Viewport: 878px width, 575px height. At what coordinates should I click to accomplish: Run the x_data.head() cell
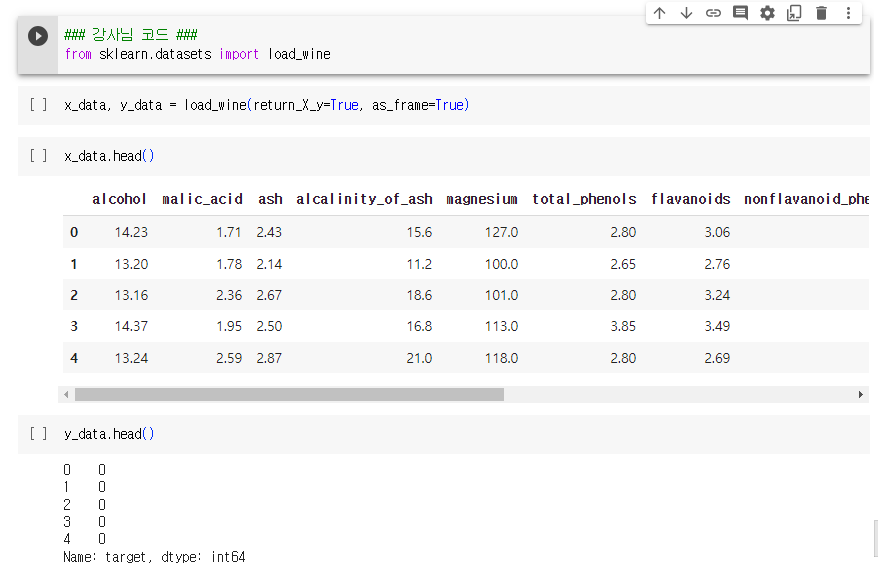(38, 156)
